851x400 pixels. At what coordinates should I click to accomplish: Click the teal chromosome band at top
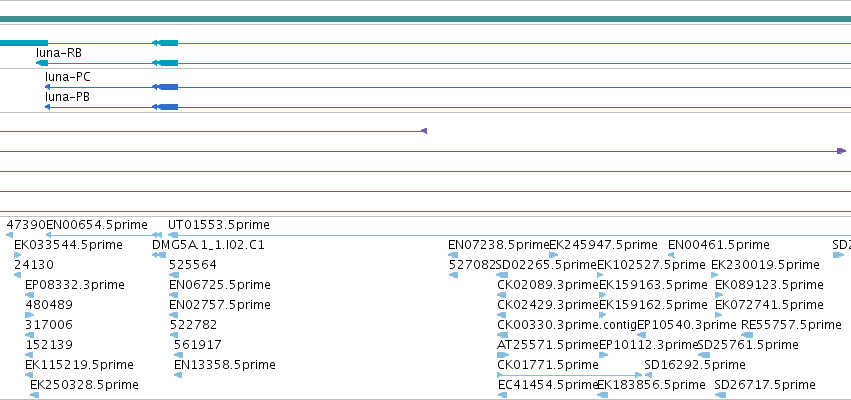(426, 19)
